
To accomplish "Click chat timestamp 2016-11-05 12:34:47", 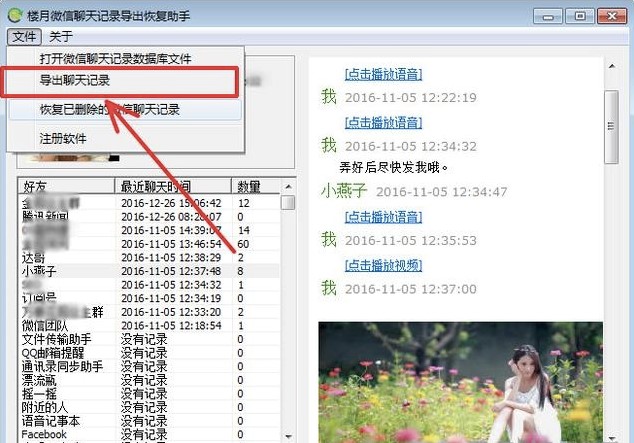I will 442,192.
